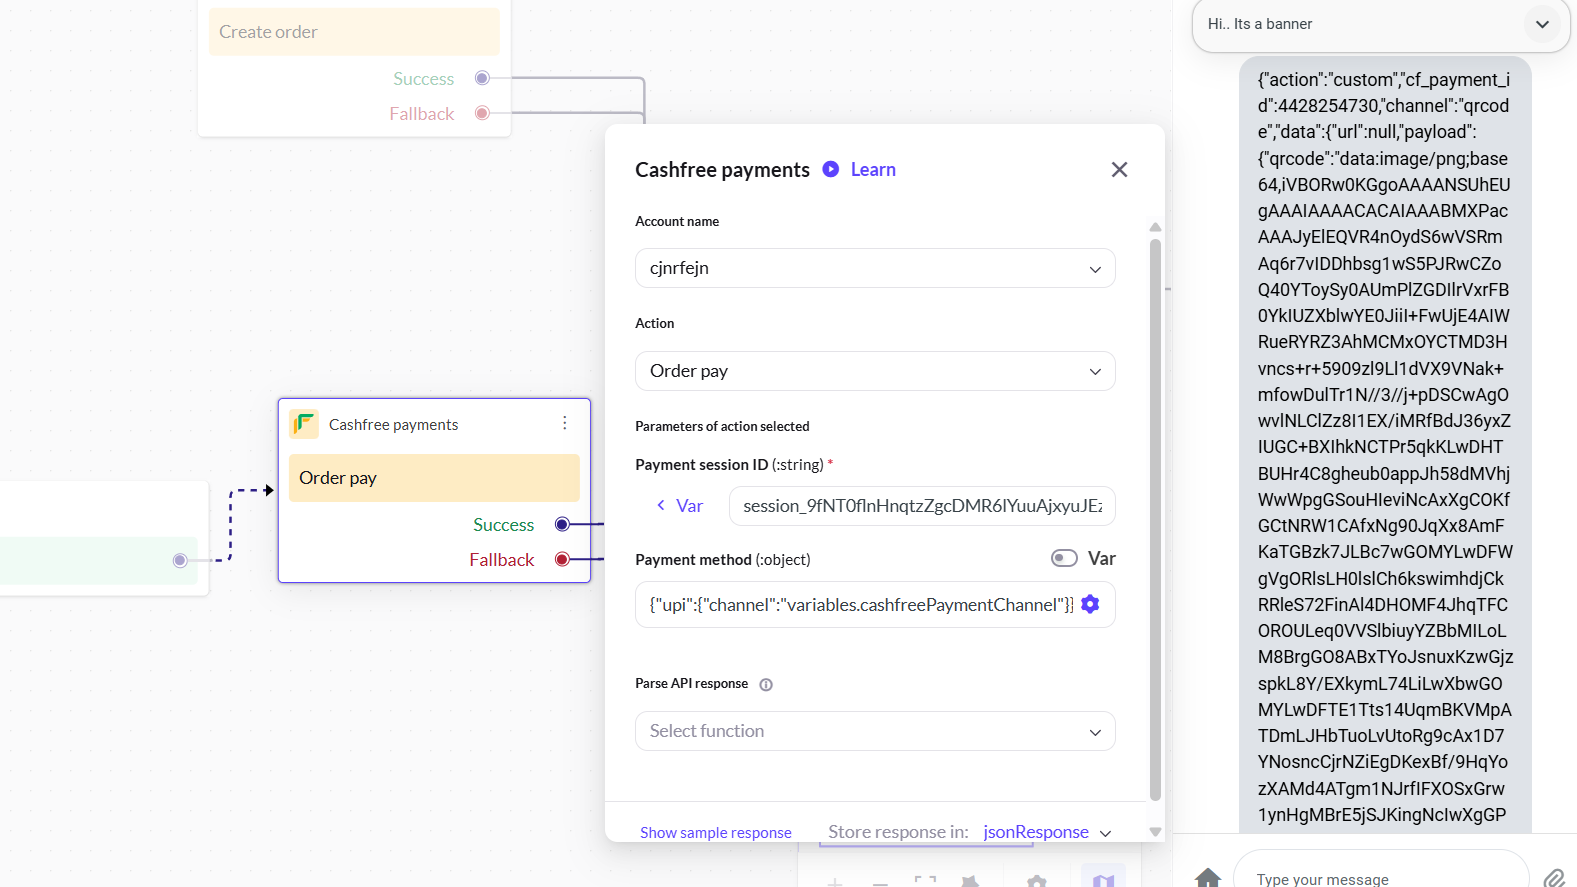
Task: Click Show sample response link
Action: pyautogui.click(x=715, y=833)
